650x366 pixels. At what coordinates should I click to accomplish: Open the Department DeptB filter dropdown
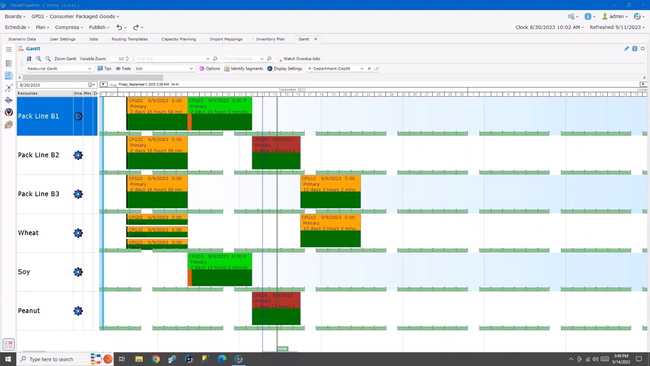pyautogui.click(x=362, y=69)
